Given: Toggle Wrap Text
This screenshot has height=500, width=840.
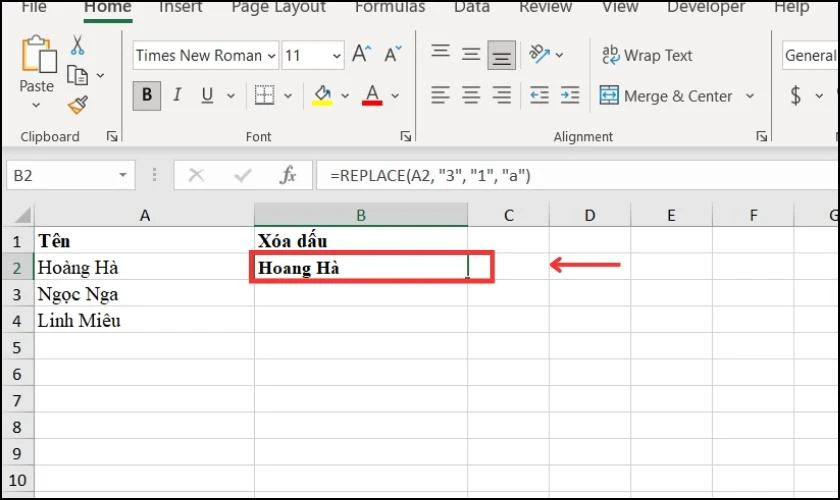Looking at the screenshot, I should coord(647,55).
